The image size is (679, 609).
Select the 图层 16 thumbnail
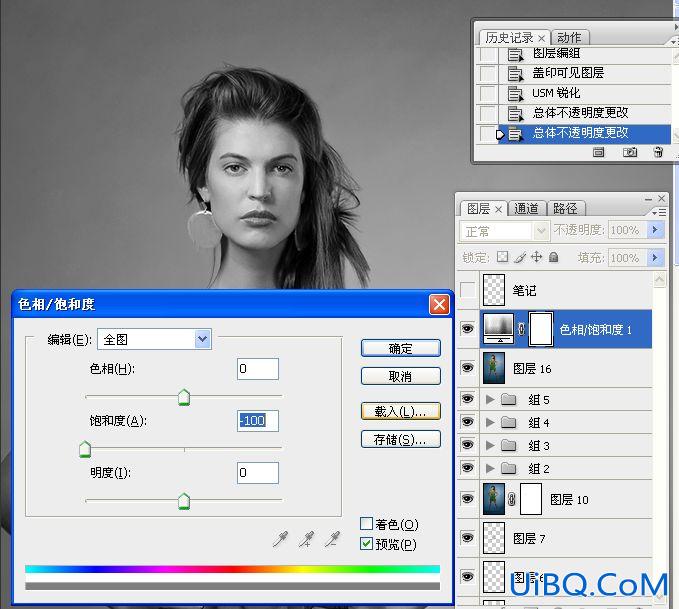[494, 368]
